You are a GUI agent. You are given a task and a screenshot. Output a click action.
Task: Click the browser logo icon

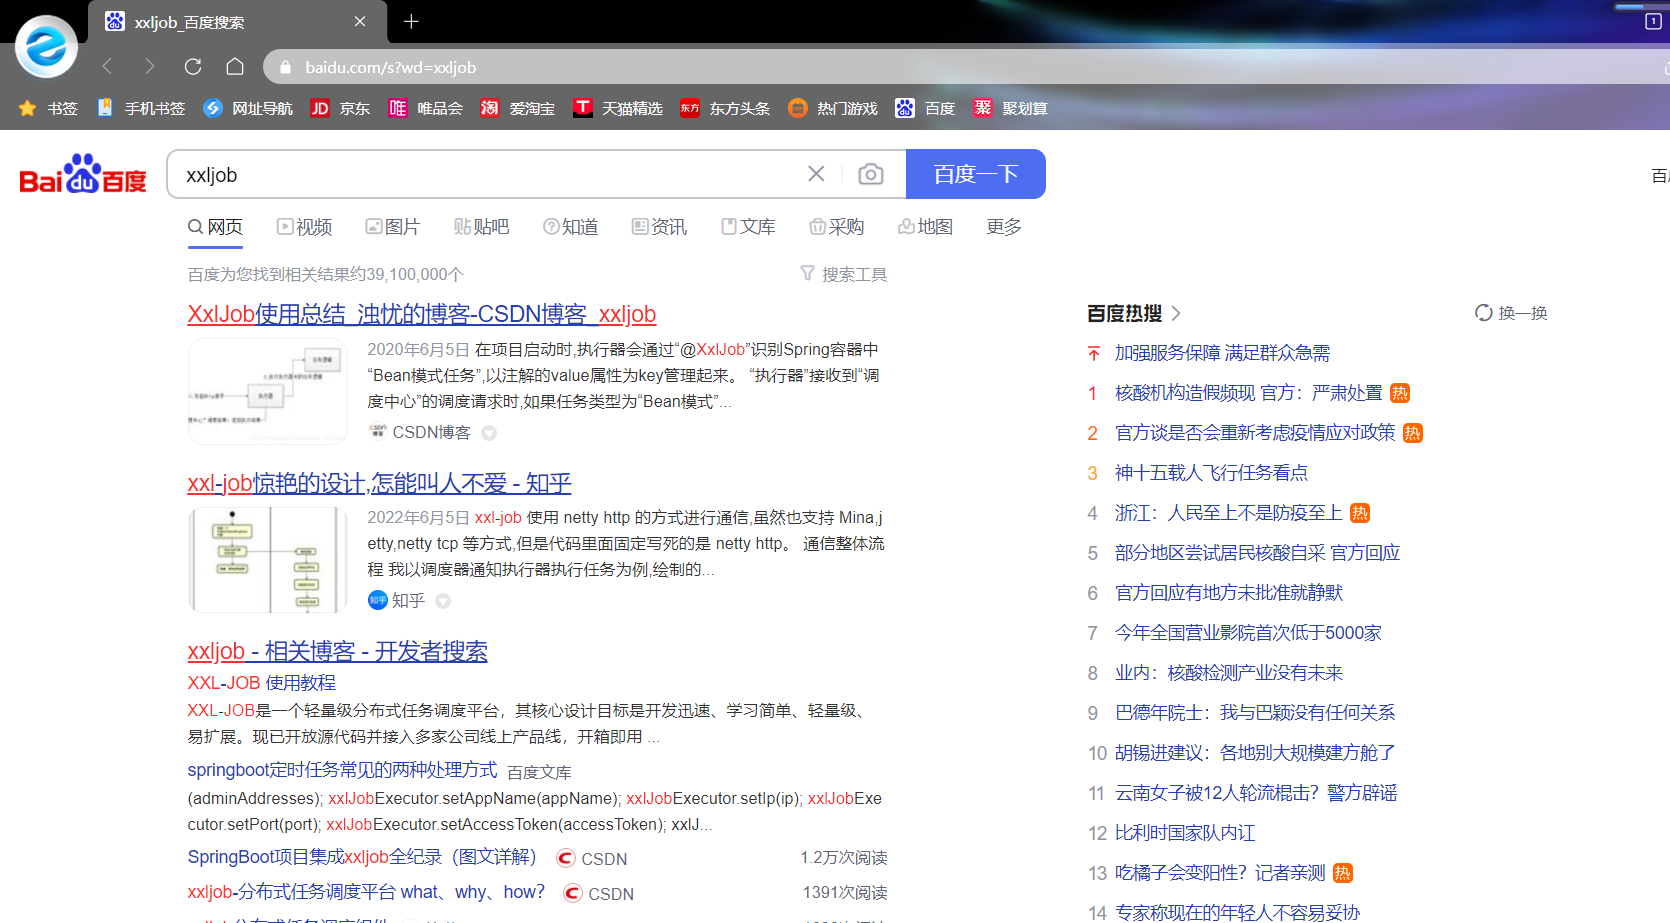click(46, 46)
